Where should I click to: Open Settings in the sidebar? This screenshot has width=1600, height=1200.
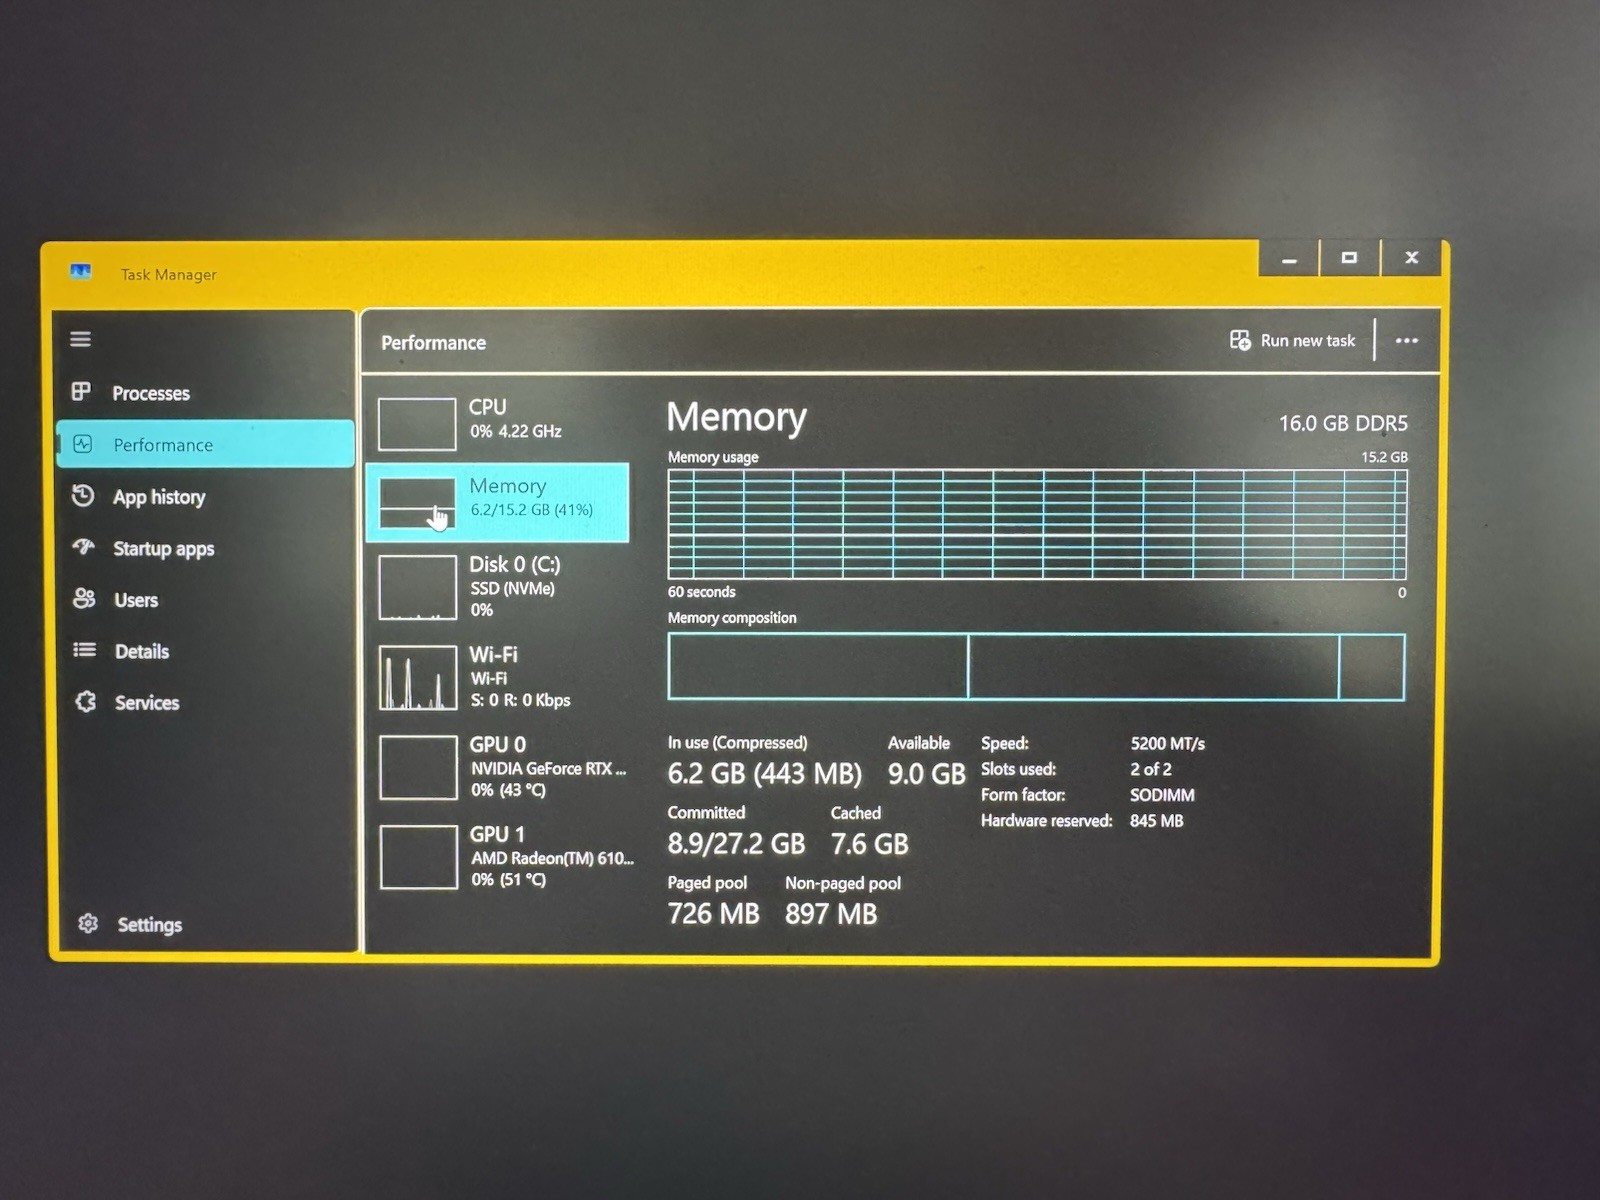coord(150,925)
